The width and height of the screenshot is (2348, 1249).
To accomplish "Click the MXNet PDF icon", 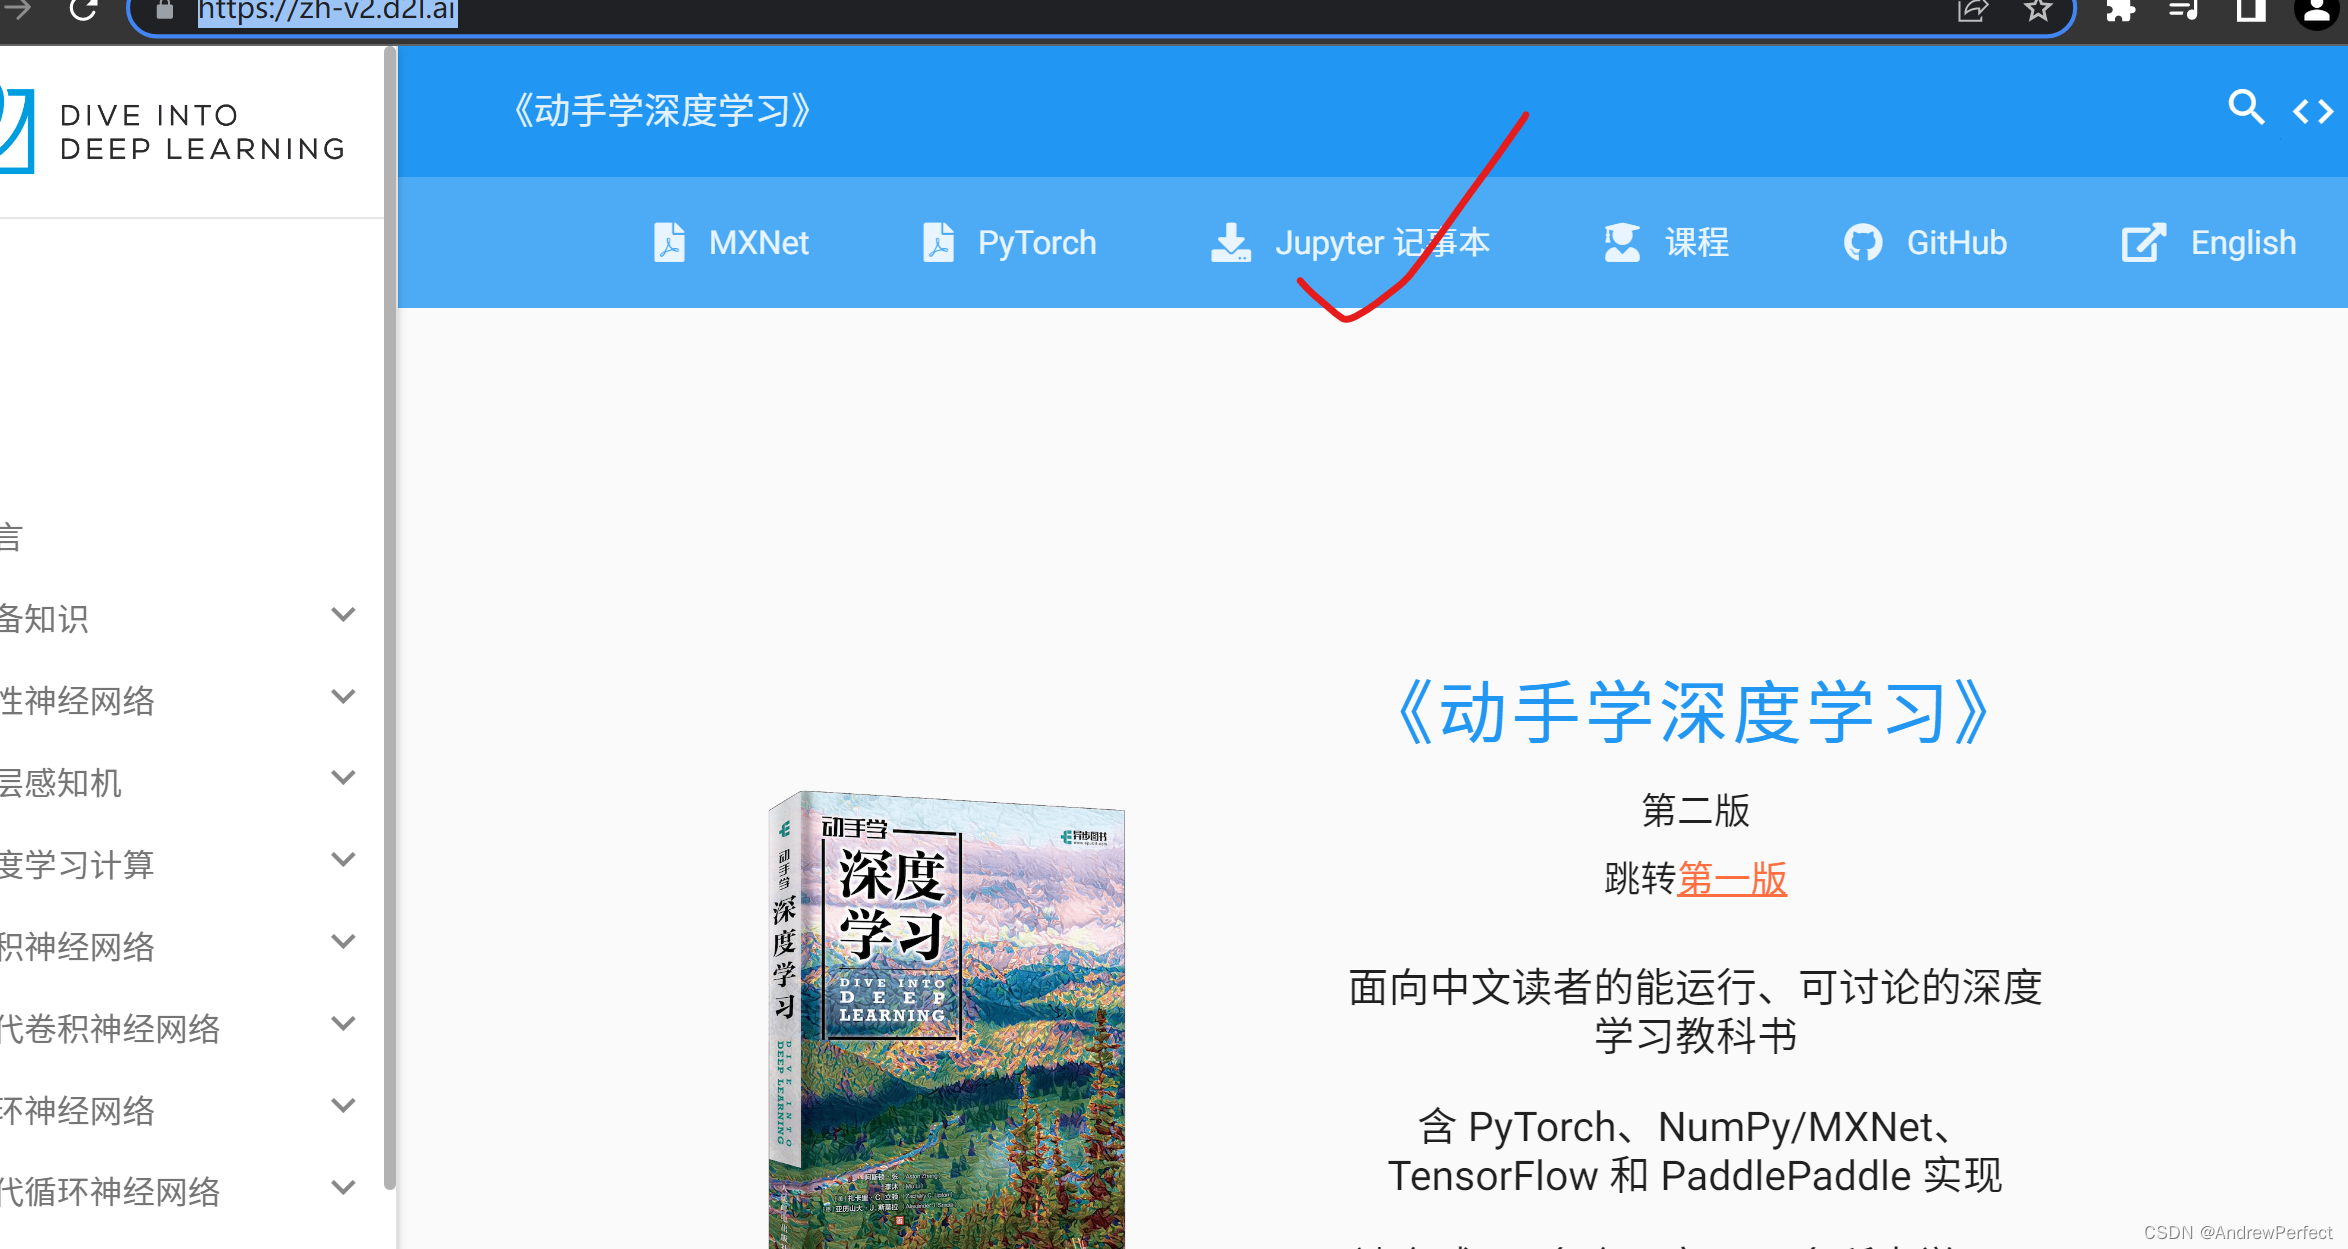I will point(669,242).
